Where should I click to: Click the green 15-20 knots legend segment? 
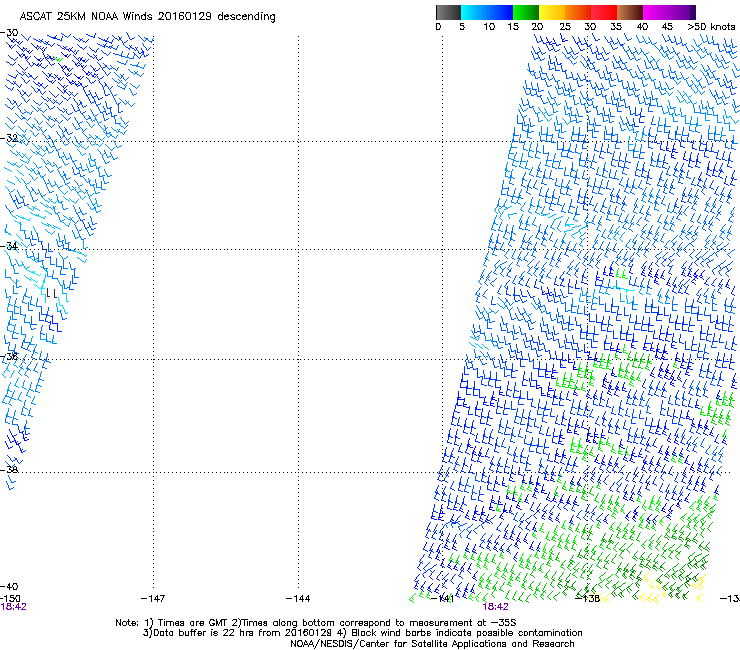coord(526,12)
